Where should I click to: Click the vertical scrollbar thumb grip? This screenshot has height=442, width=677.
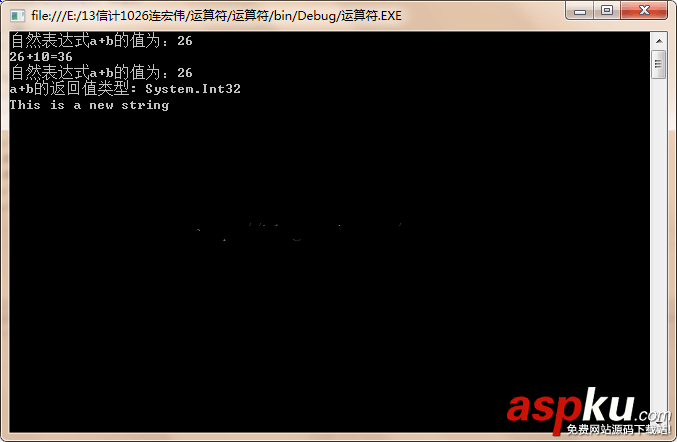tap(658, 64)
